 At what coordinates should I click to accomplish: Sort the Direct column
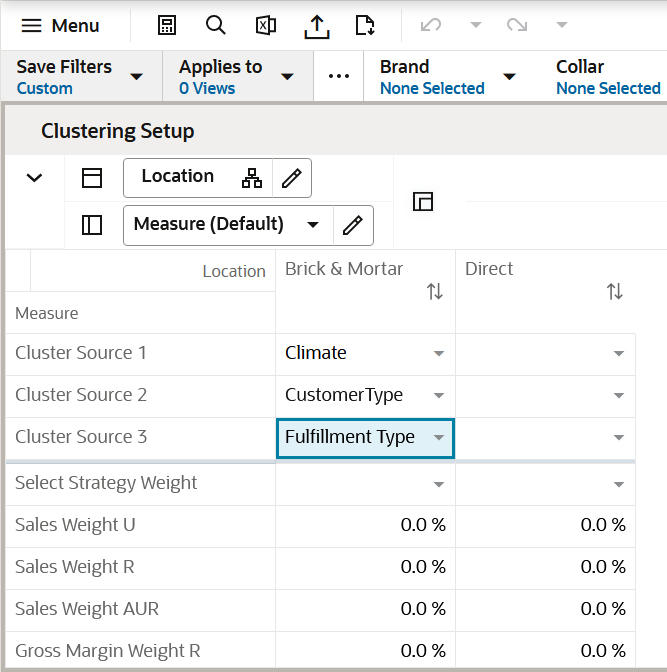615,291
